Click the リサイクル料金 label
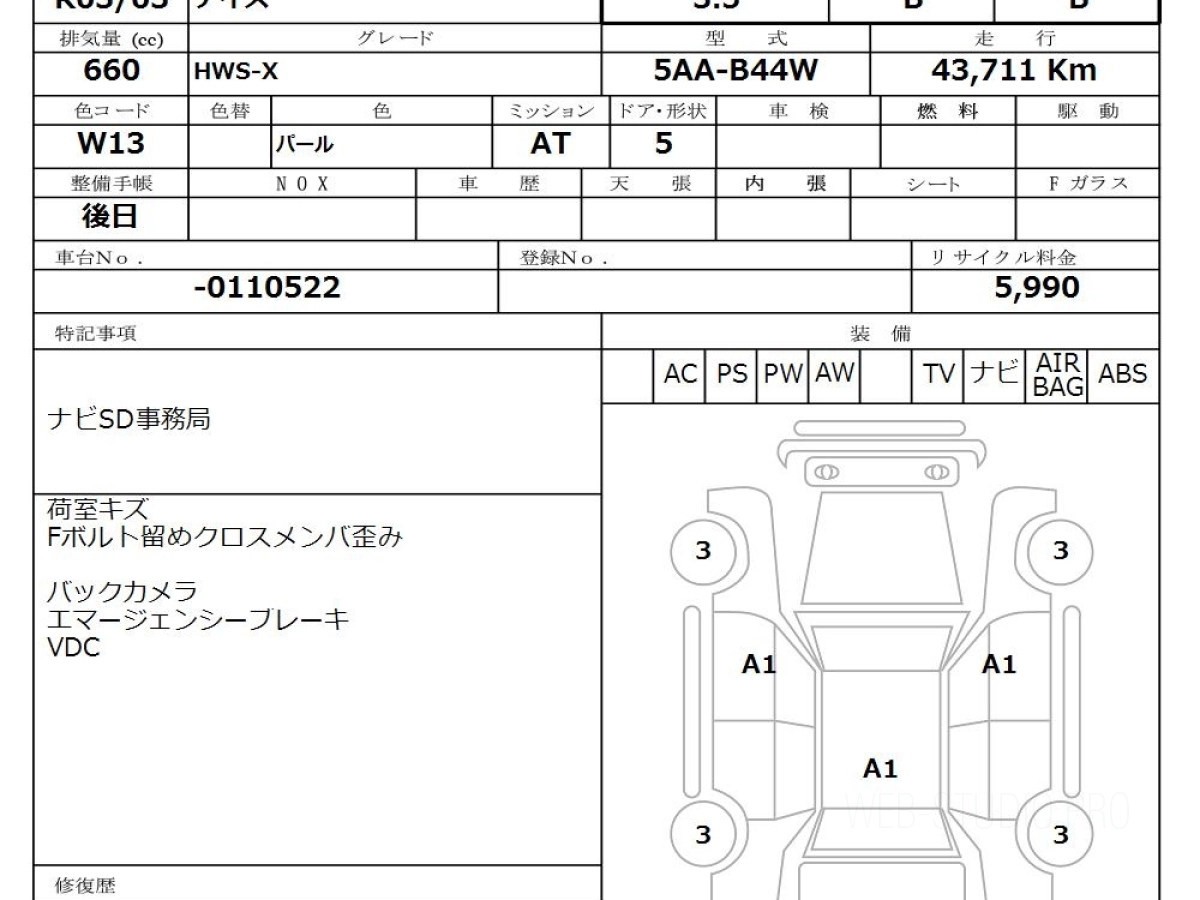This screenshot has height=900, width=1200. coord(1004,257)
